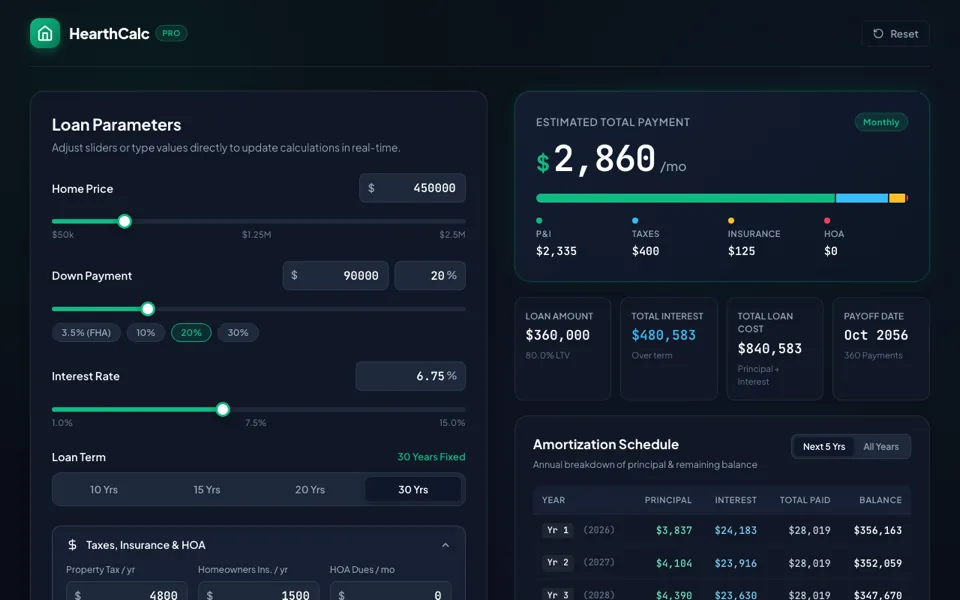Choose the 10 Yrs loan term
Viewport: 960px width, 600px height.
[103, 489]
